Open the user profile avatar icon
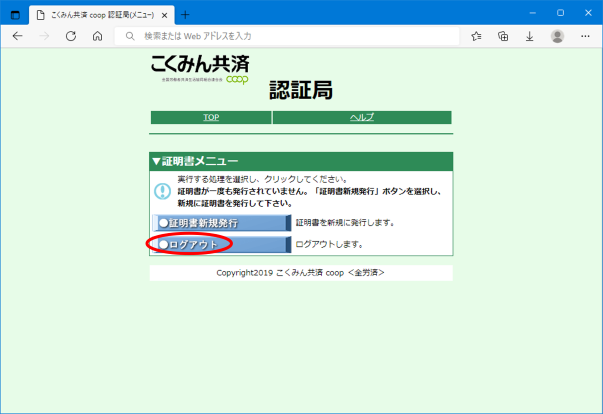The width and height of the screenshot is (603, 414). [557, 36]
